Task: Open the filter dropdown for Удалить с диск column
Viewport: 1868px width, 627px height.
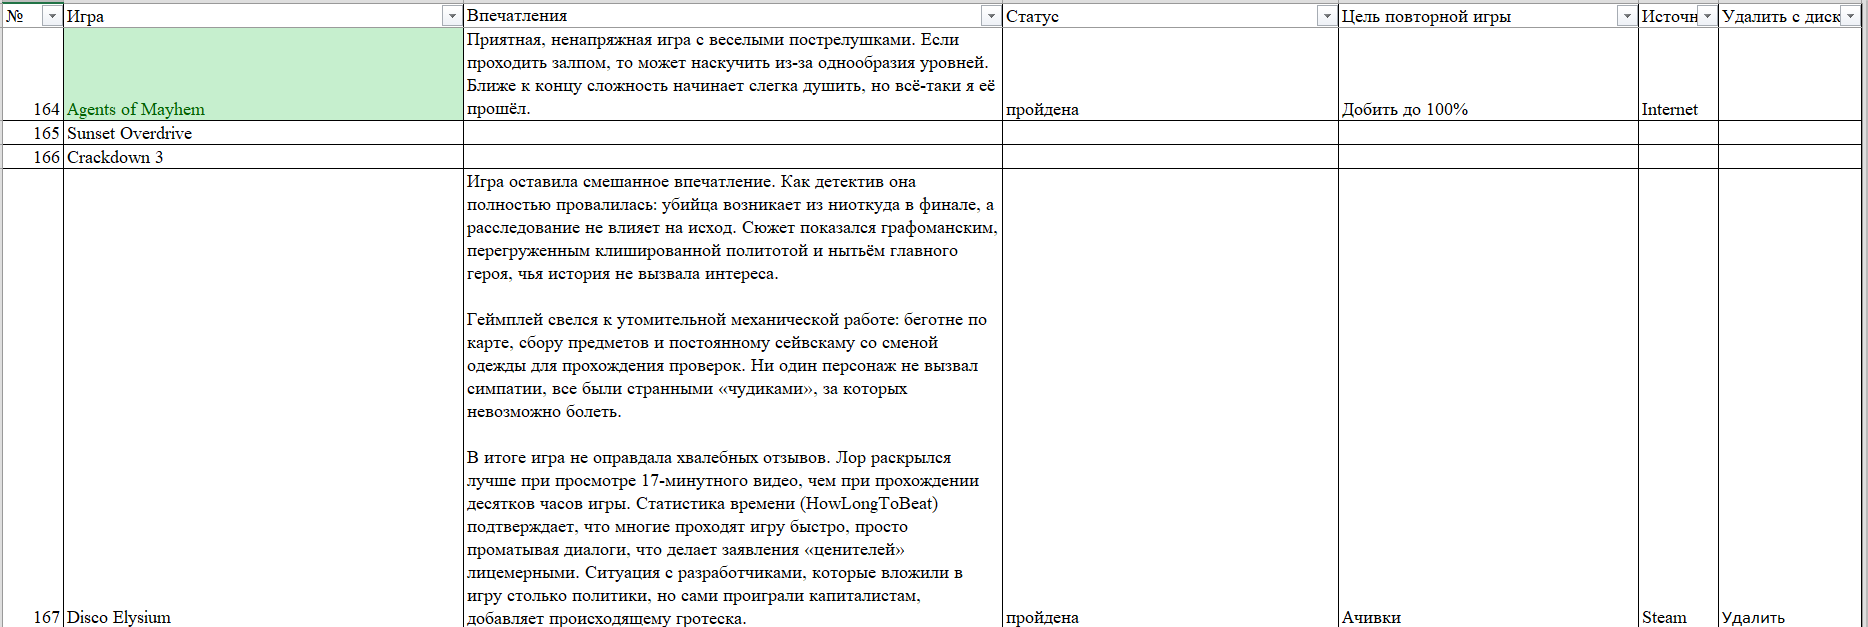Action: [x=1849, y=17]
